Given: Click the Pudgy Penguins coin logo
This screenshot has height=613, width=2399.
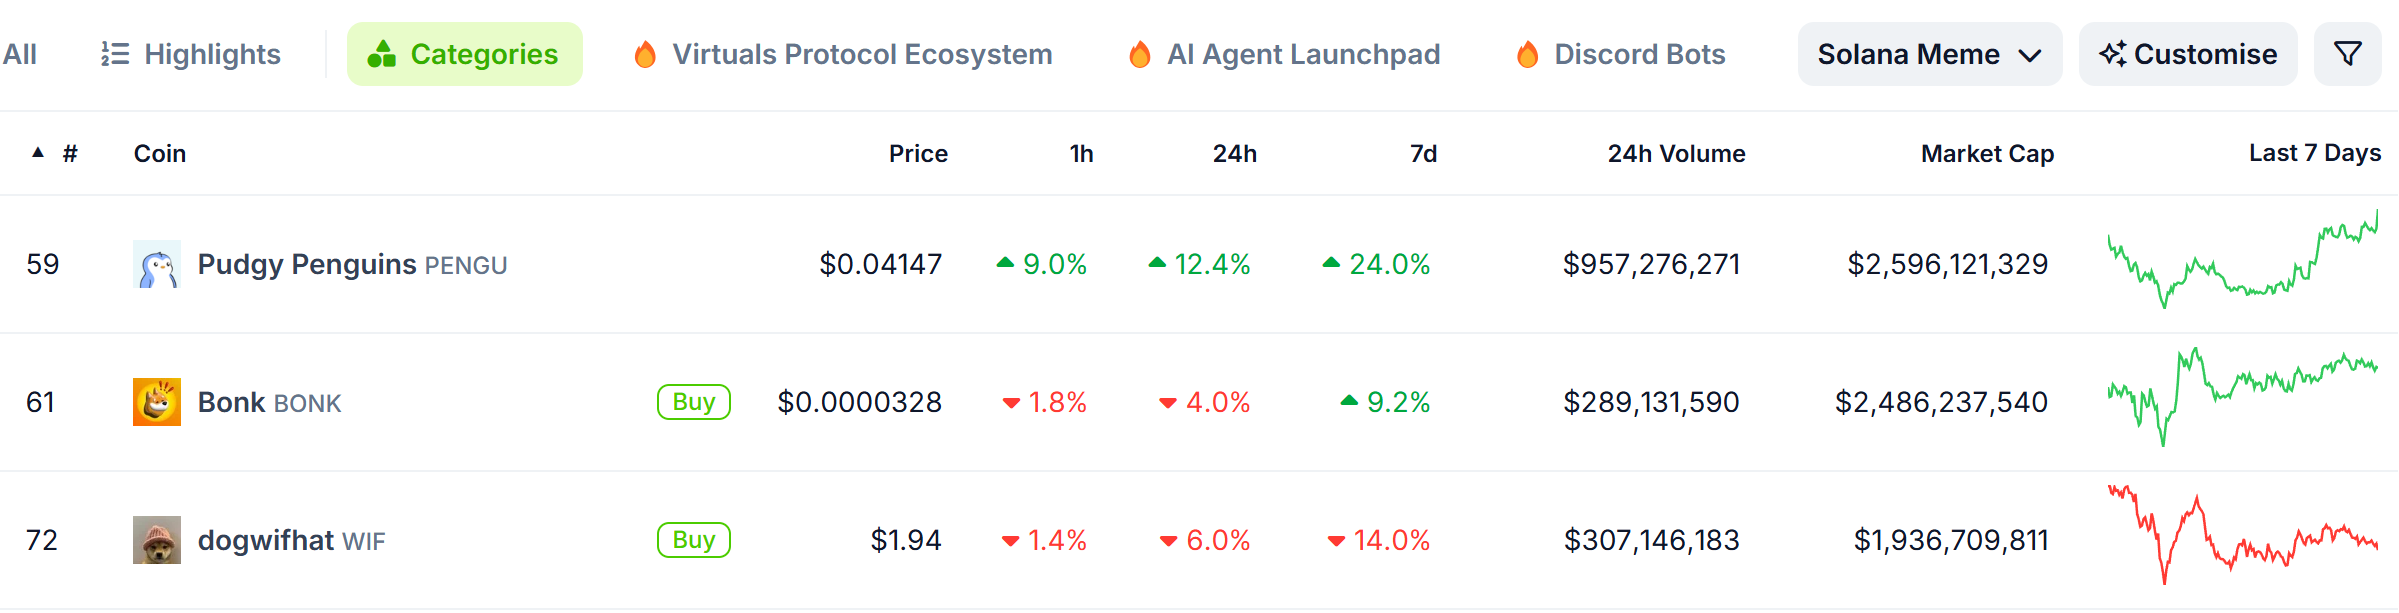Looking at the screenshot, I should tap(157, 264).
